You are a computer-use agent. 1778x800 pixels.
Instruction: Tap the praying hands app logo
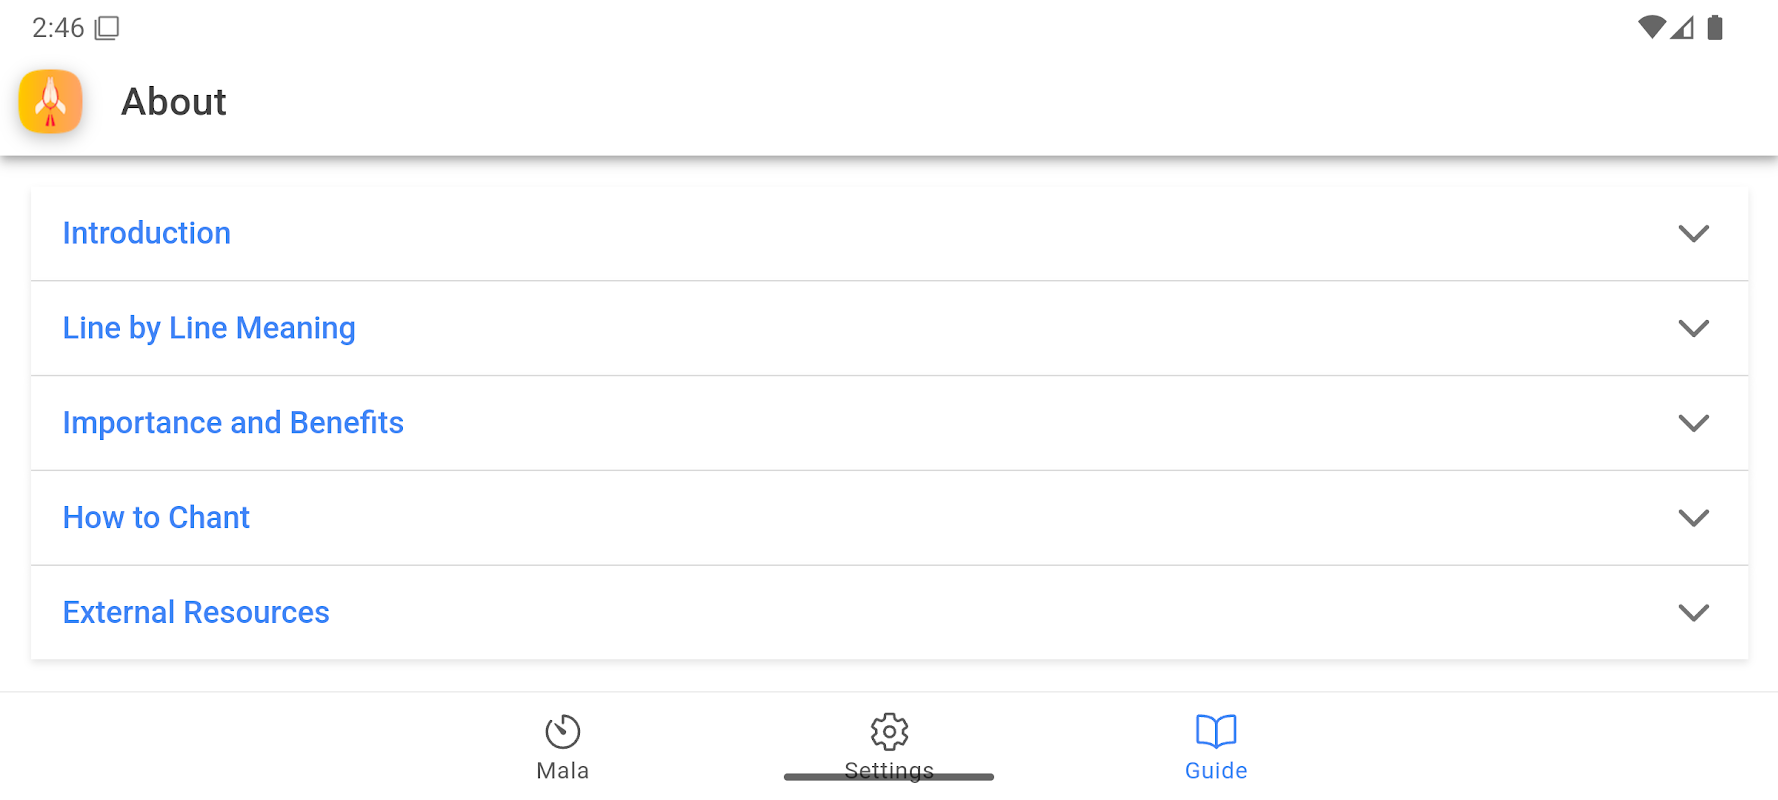point(50,102)
